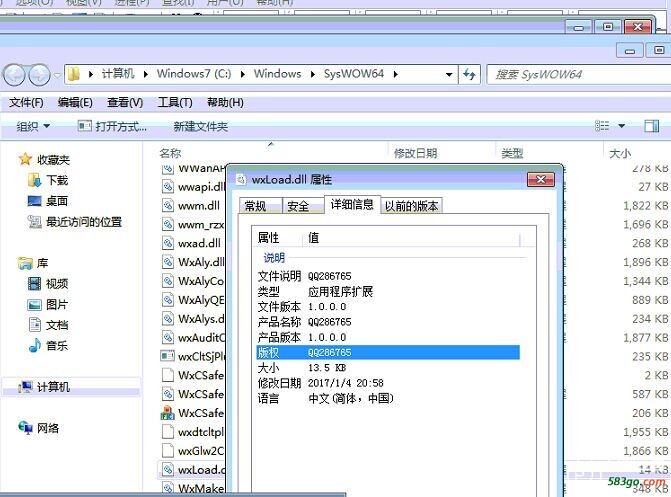Screen dimensions: 671x497
Task: Select the wxdtcltpl file icon
Action: pyautogui.click(x=168, y=432)
